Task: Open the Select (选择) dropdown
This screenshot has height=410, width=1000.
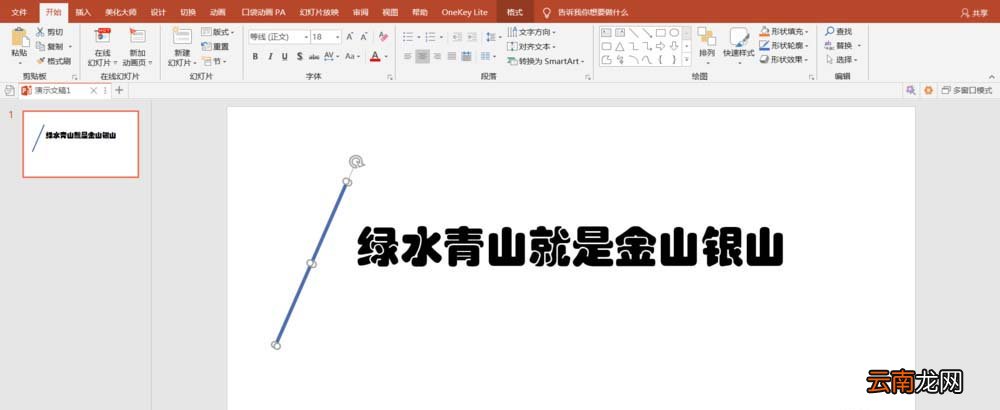Action: click(842, 60)
